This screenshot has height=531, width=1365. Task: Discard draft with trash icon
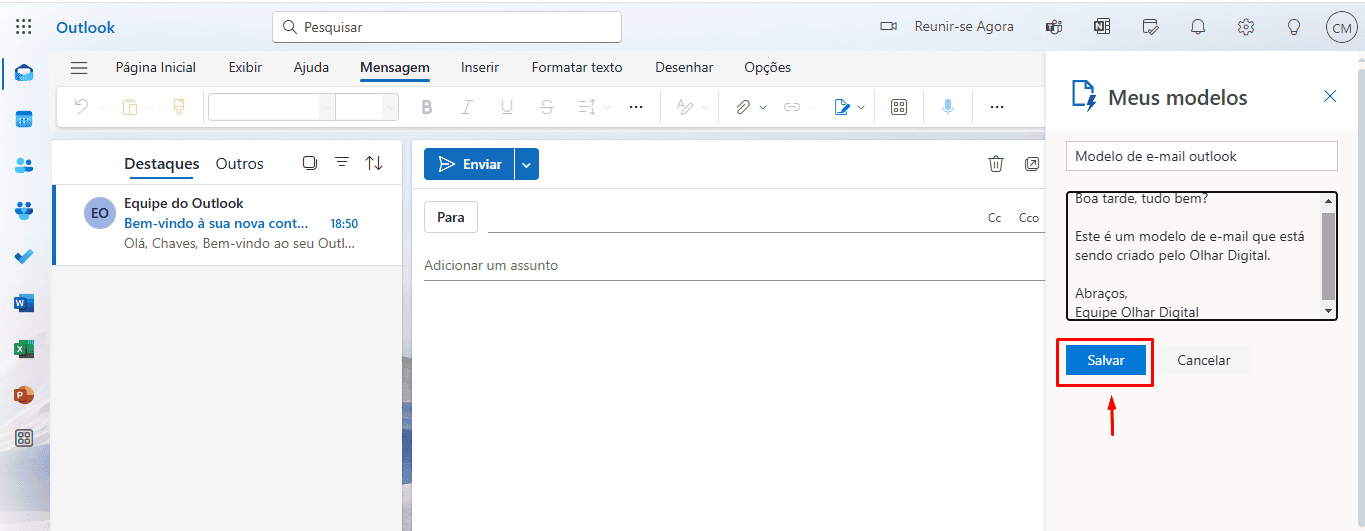(996, 164)
